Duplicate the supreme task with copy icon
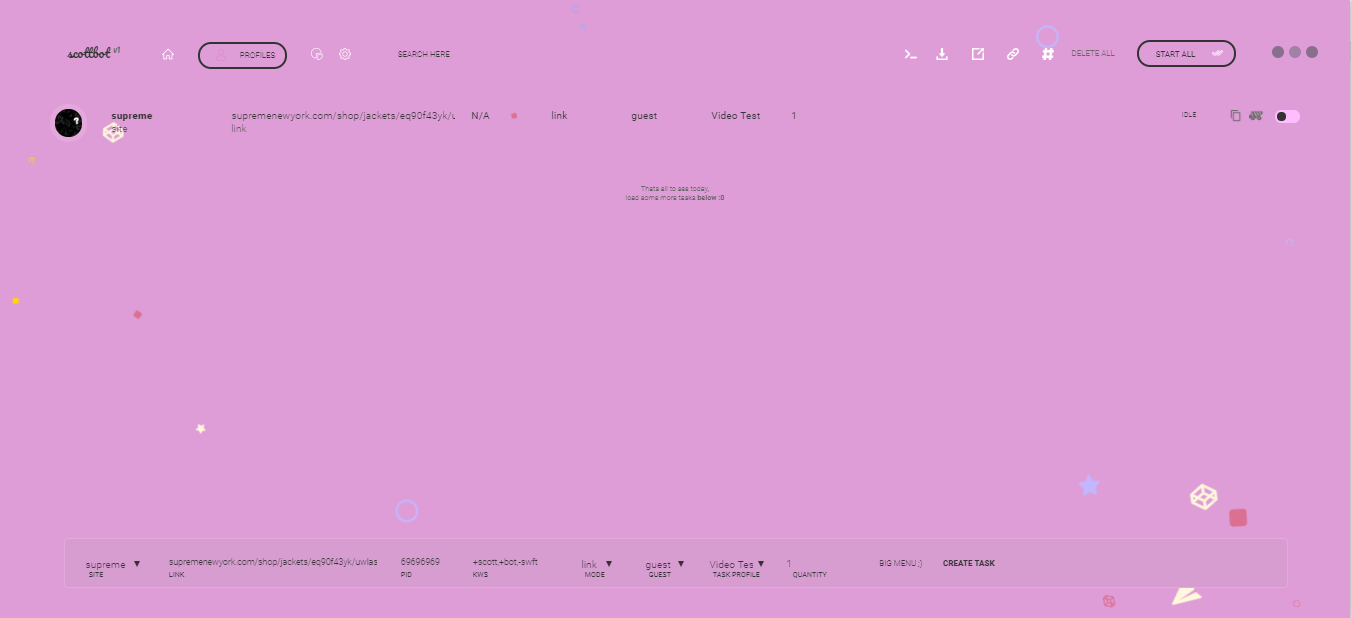The width and height of the screenshot is (1351, 618). tap(1235, 116)
